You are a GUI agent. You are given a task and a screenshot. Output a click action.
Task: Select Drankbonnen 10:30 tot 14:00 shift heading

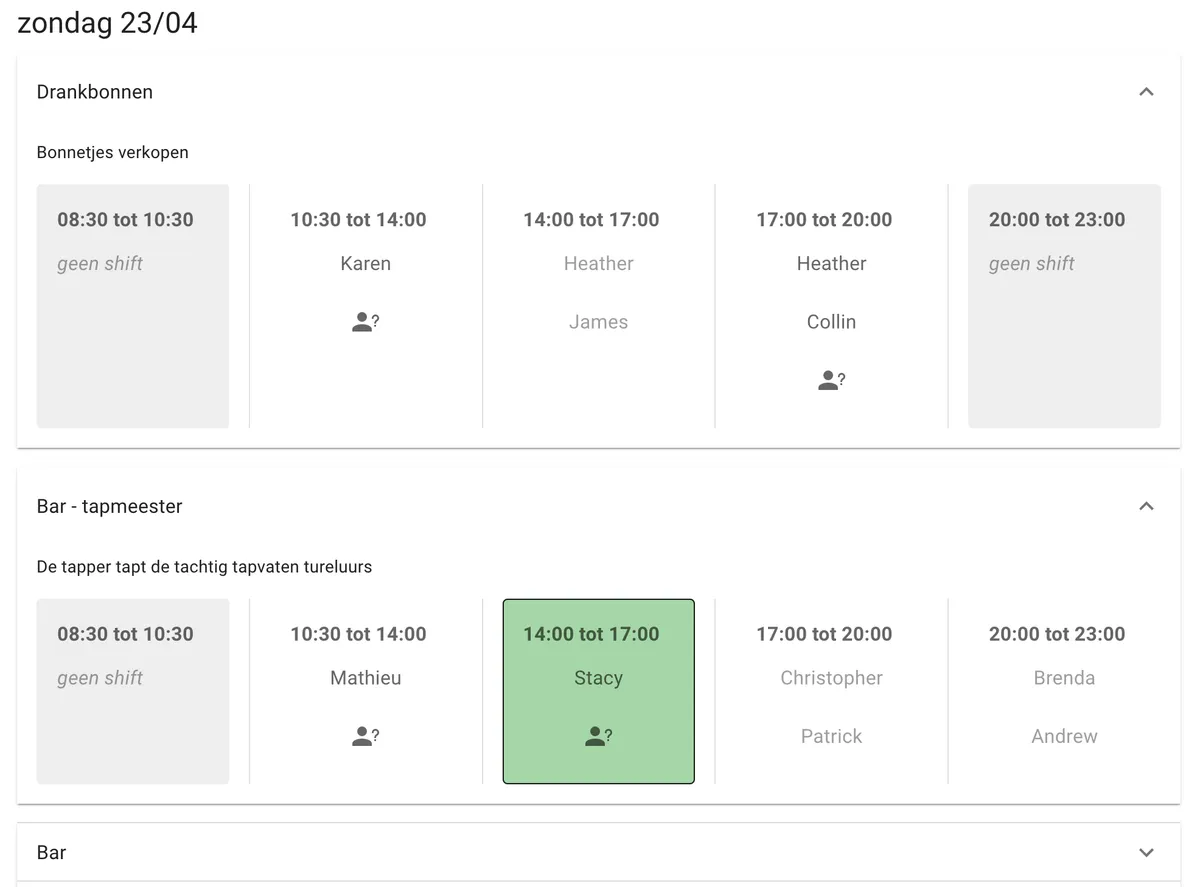pyautogui.click(x=358, y=220)
